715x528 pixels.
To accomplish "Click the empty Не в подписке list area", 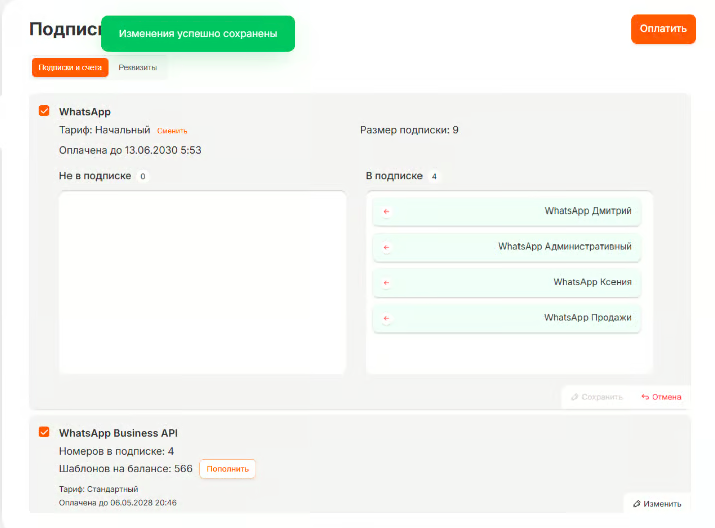I will pos(202,282).
